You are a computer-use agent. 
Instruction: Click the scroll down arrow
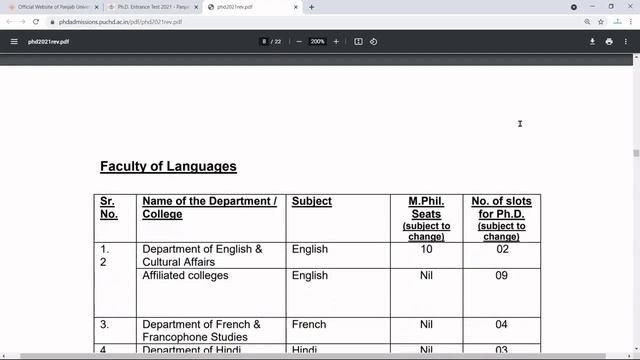click(x=636, y=349)
